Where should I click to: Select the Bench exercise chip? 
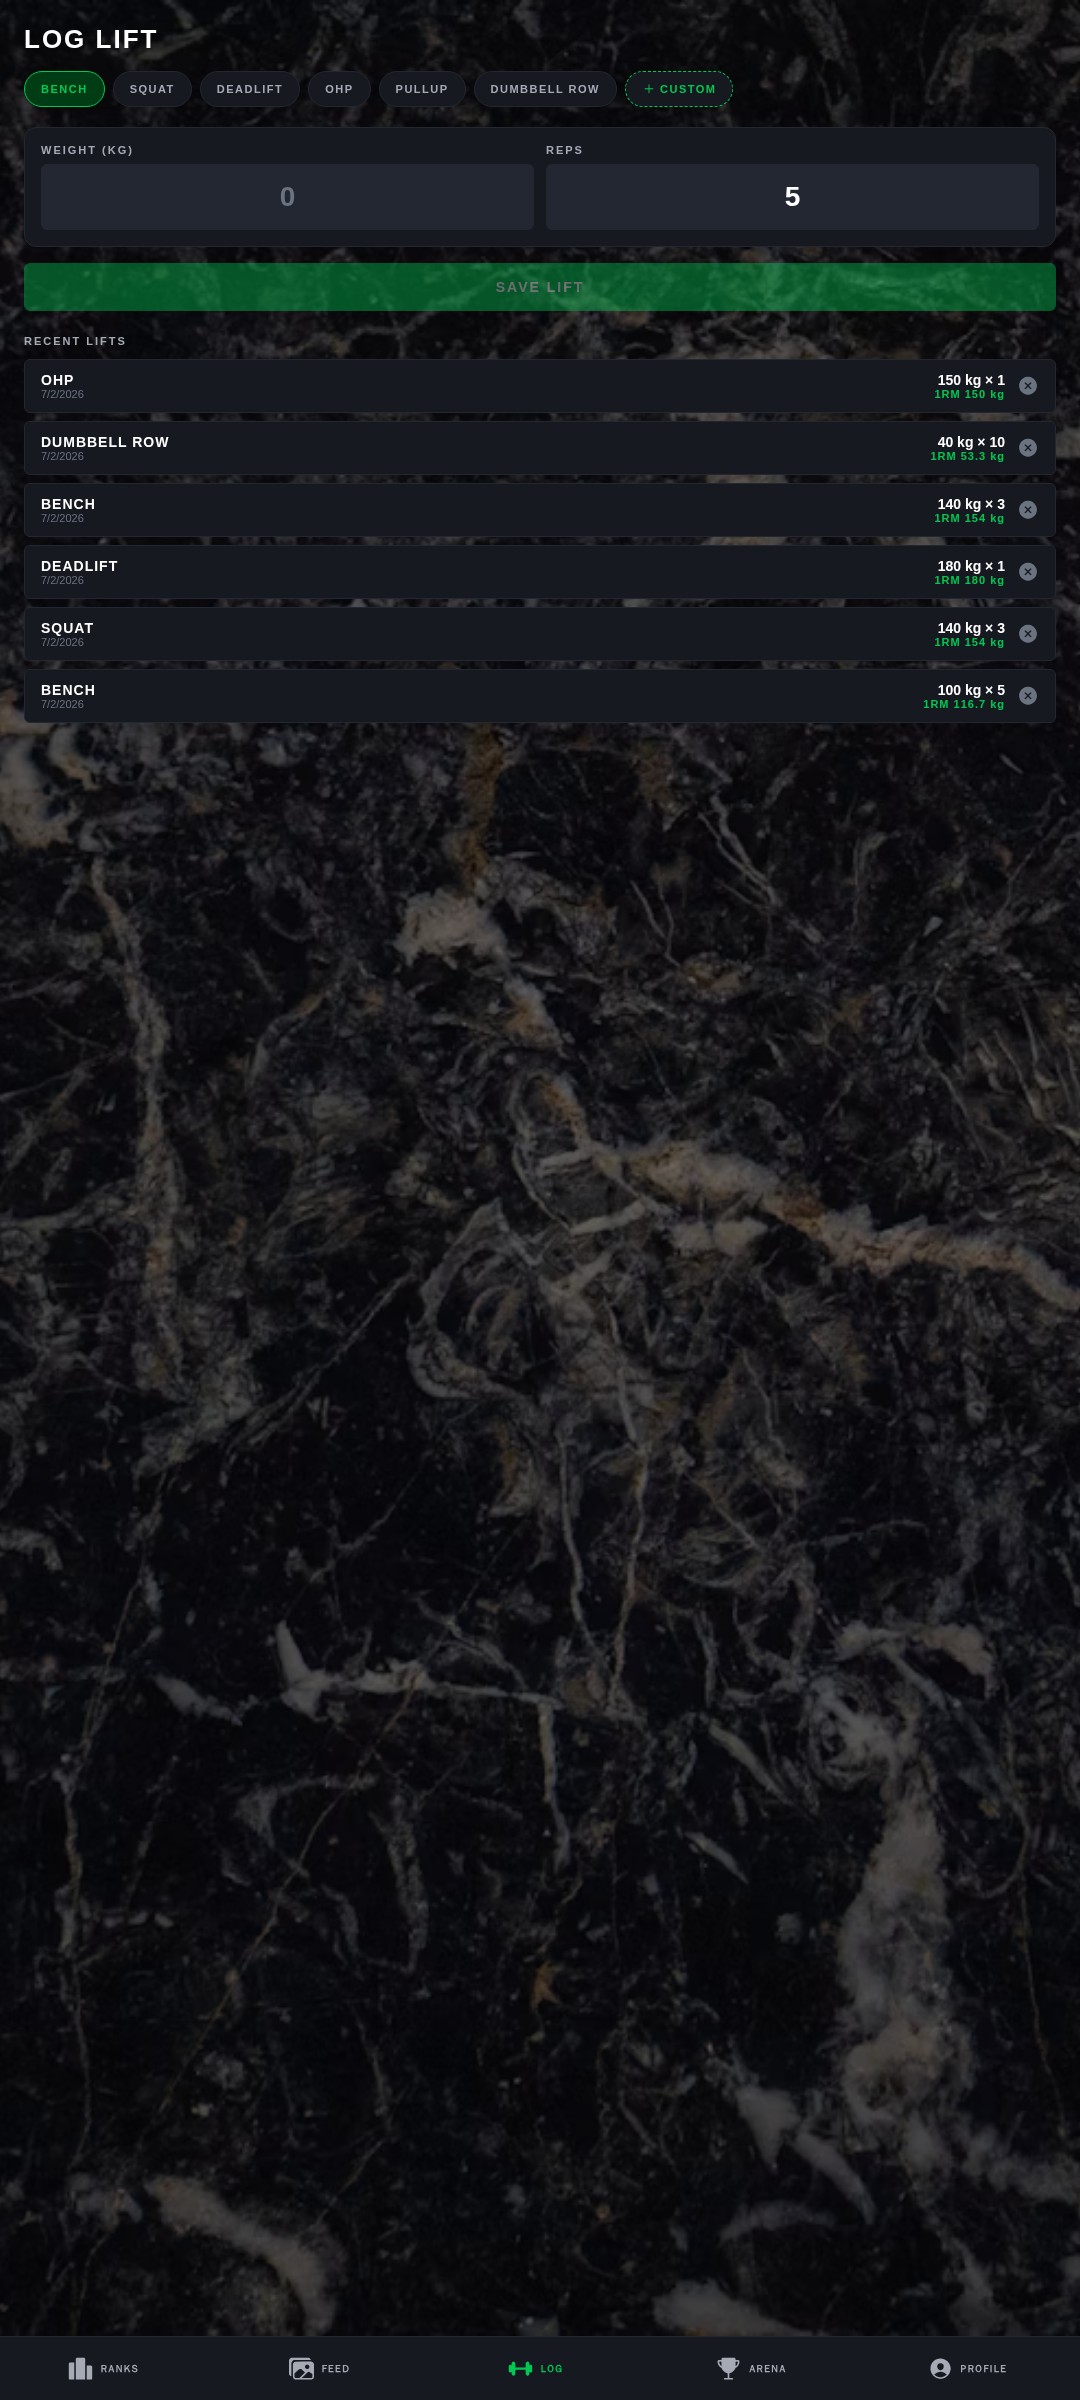click(64, 89)
